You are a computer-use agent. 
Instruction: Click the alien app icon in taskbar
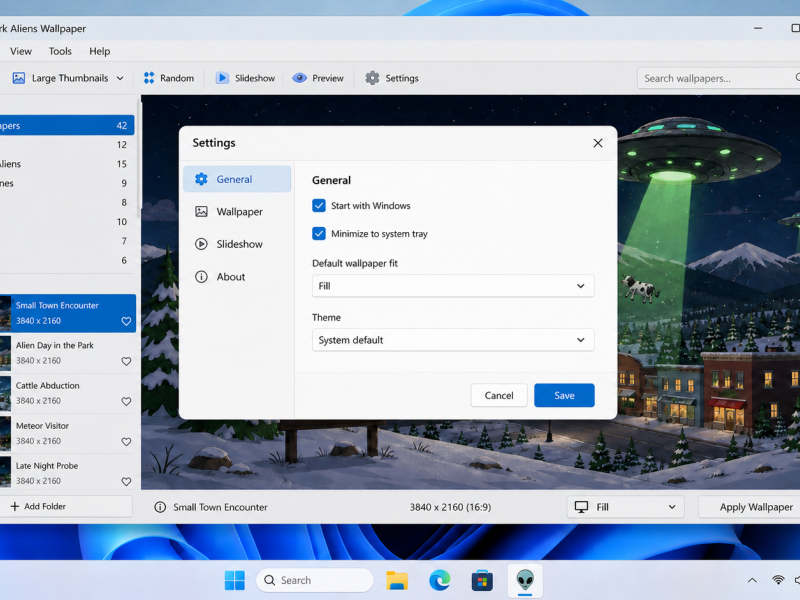pyautogui.click(x=525, y=581)
